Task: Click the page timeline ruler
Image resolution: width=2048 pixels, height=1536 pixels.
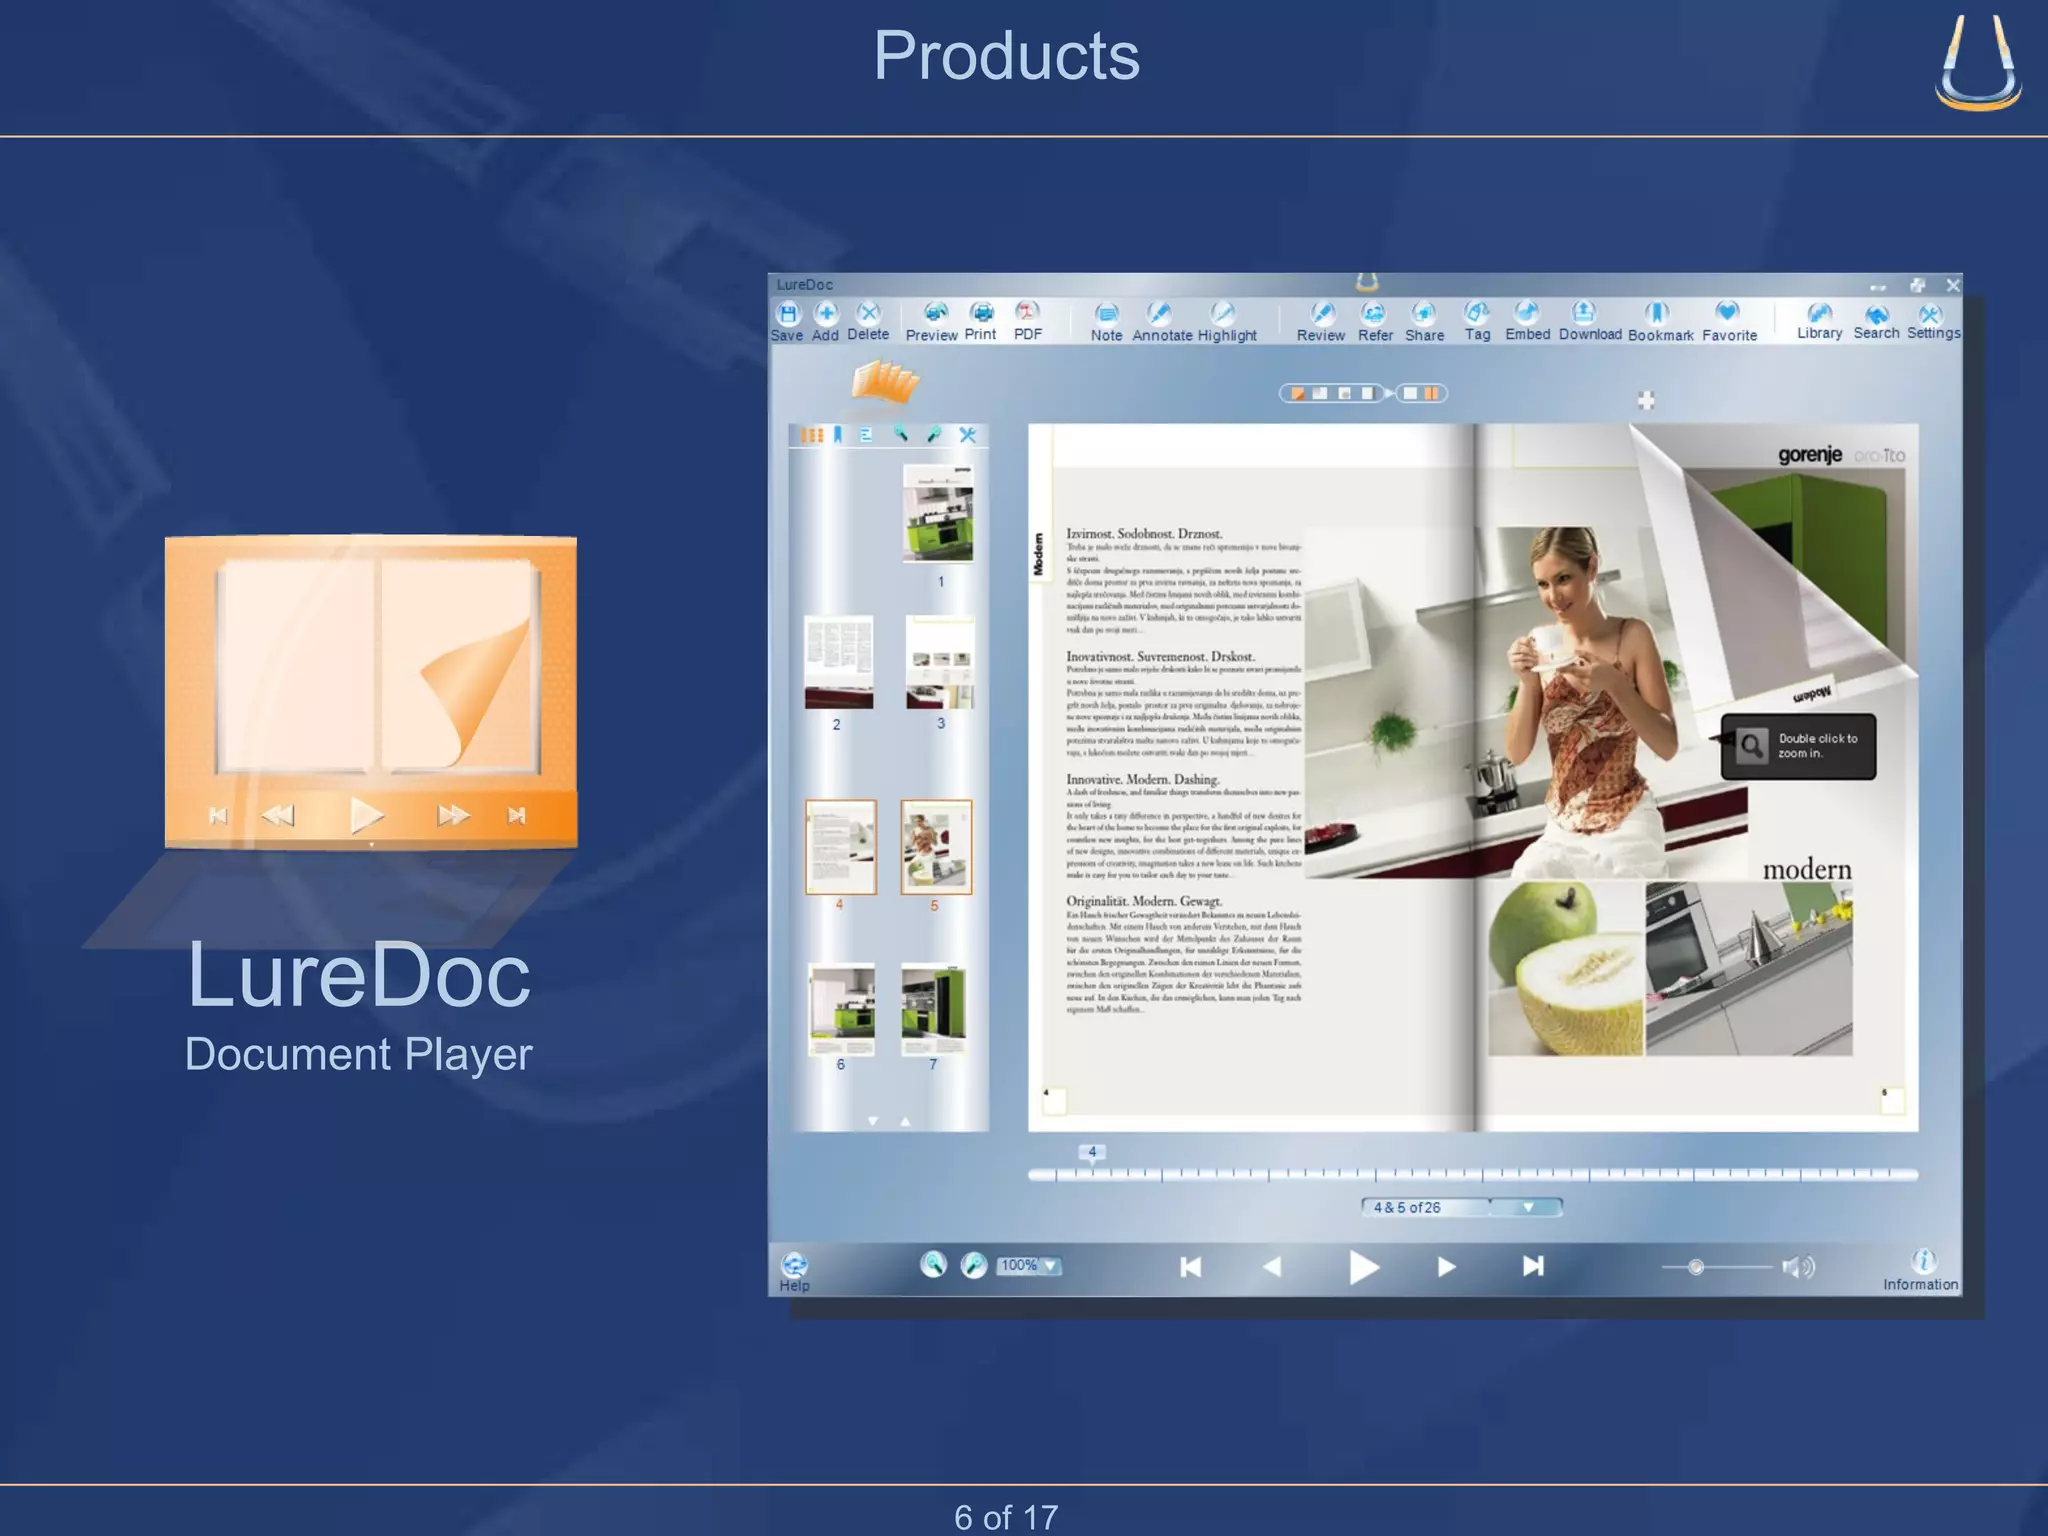Action: [x=1473, y=1174]
